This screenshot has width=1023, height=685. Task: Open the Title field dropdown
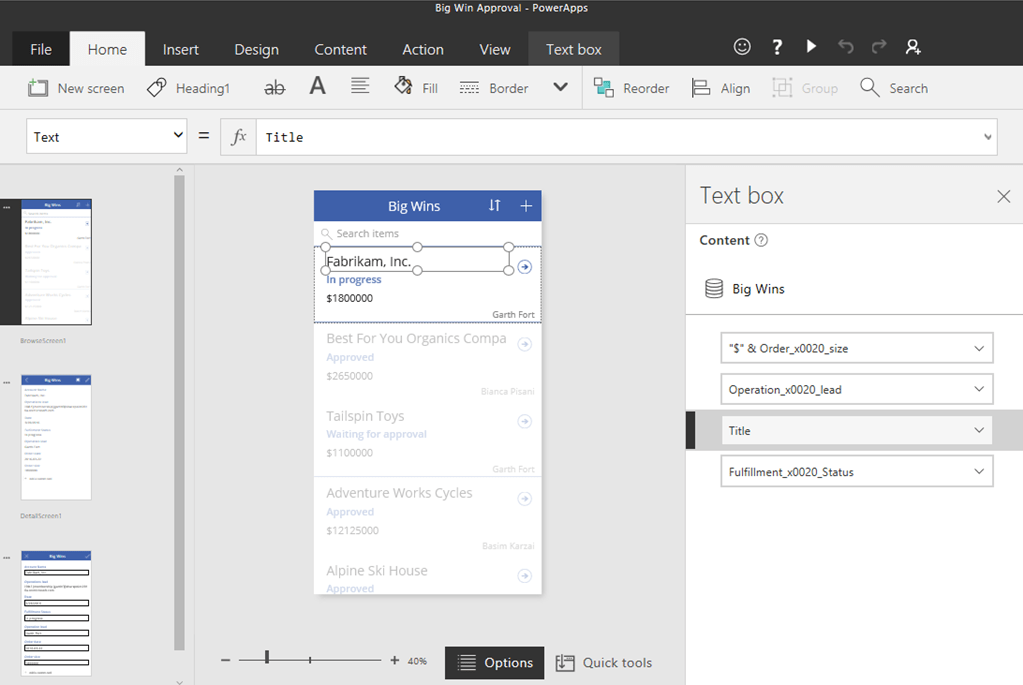click(x=857, y=431)
